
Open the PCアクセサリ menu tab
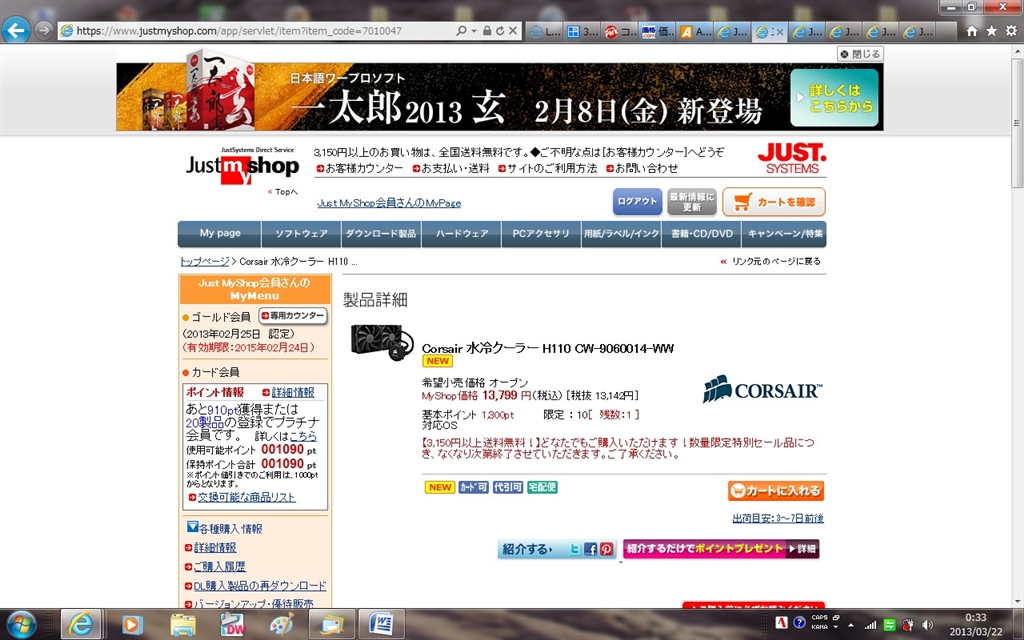541,234
